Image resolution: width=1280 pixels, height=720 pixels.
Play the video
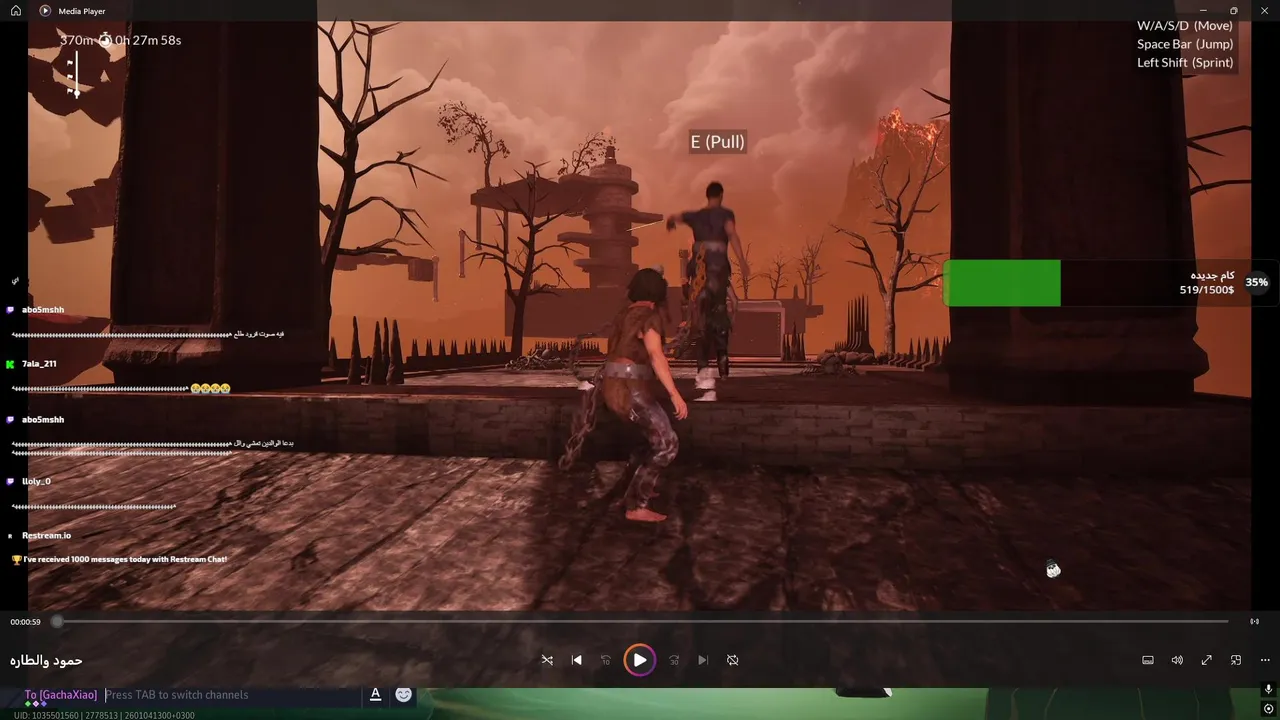[x=639, y=660]
